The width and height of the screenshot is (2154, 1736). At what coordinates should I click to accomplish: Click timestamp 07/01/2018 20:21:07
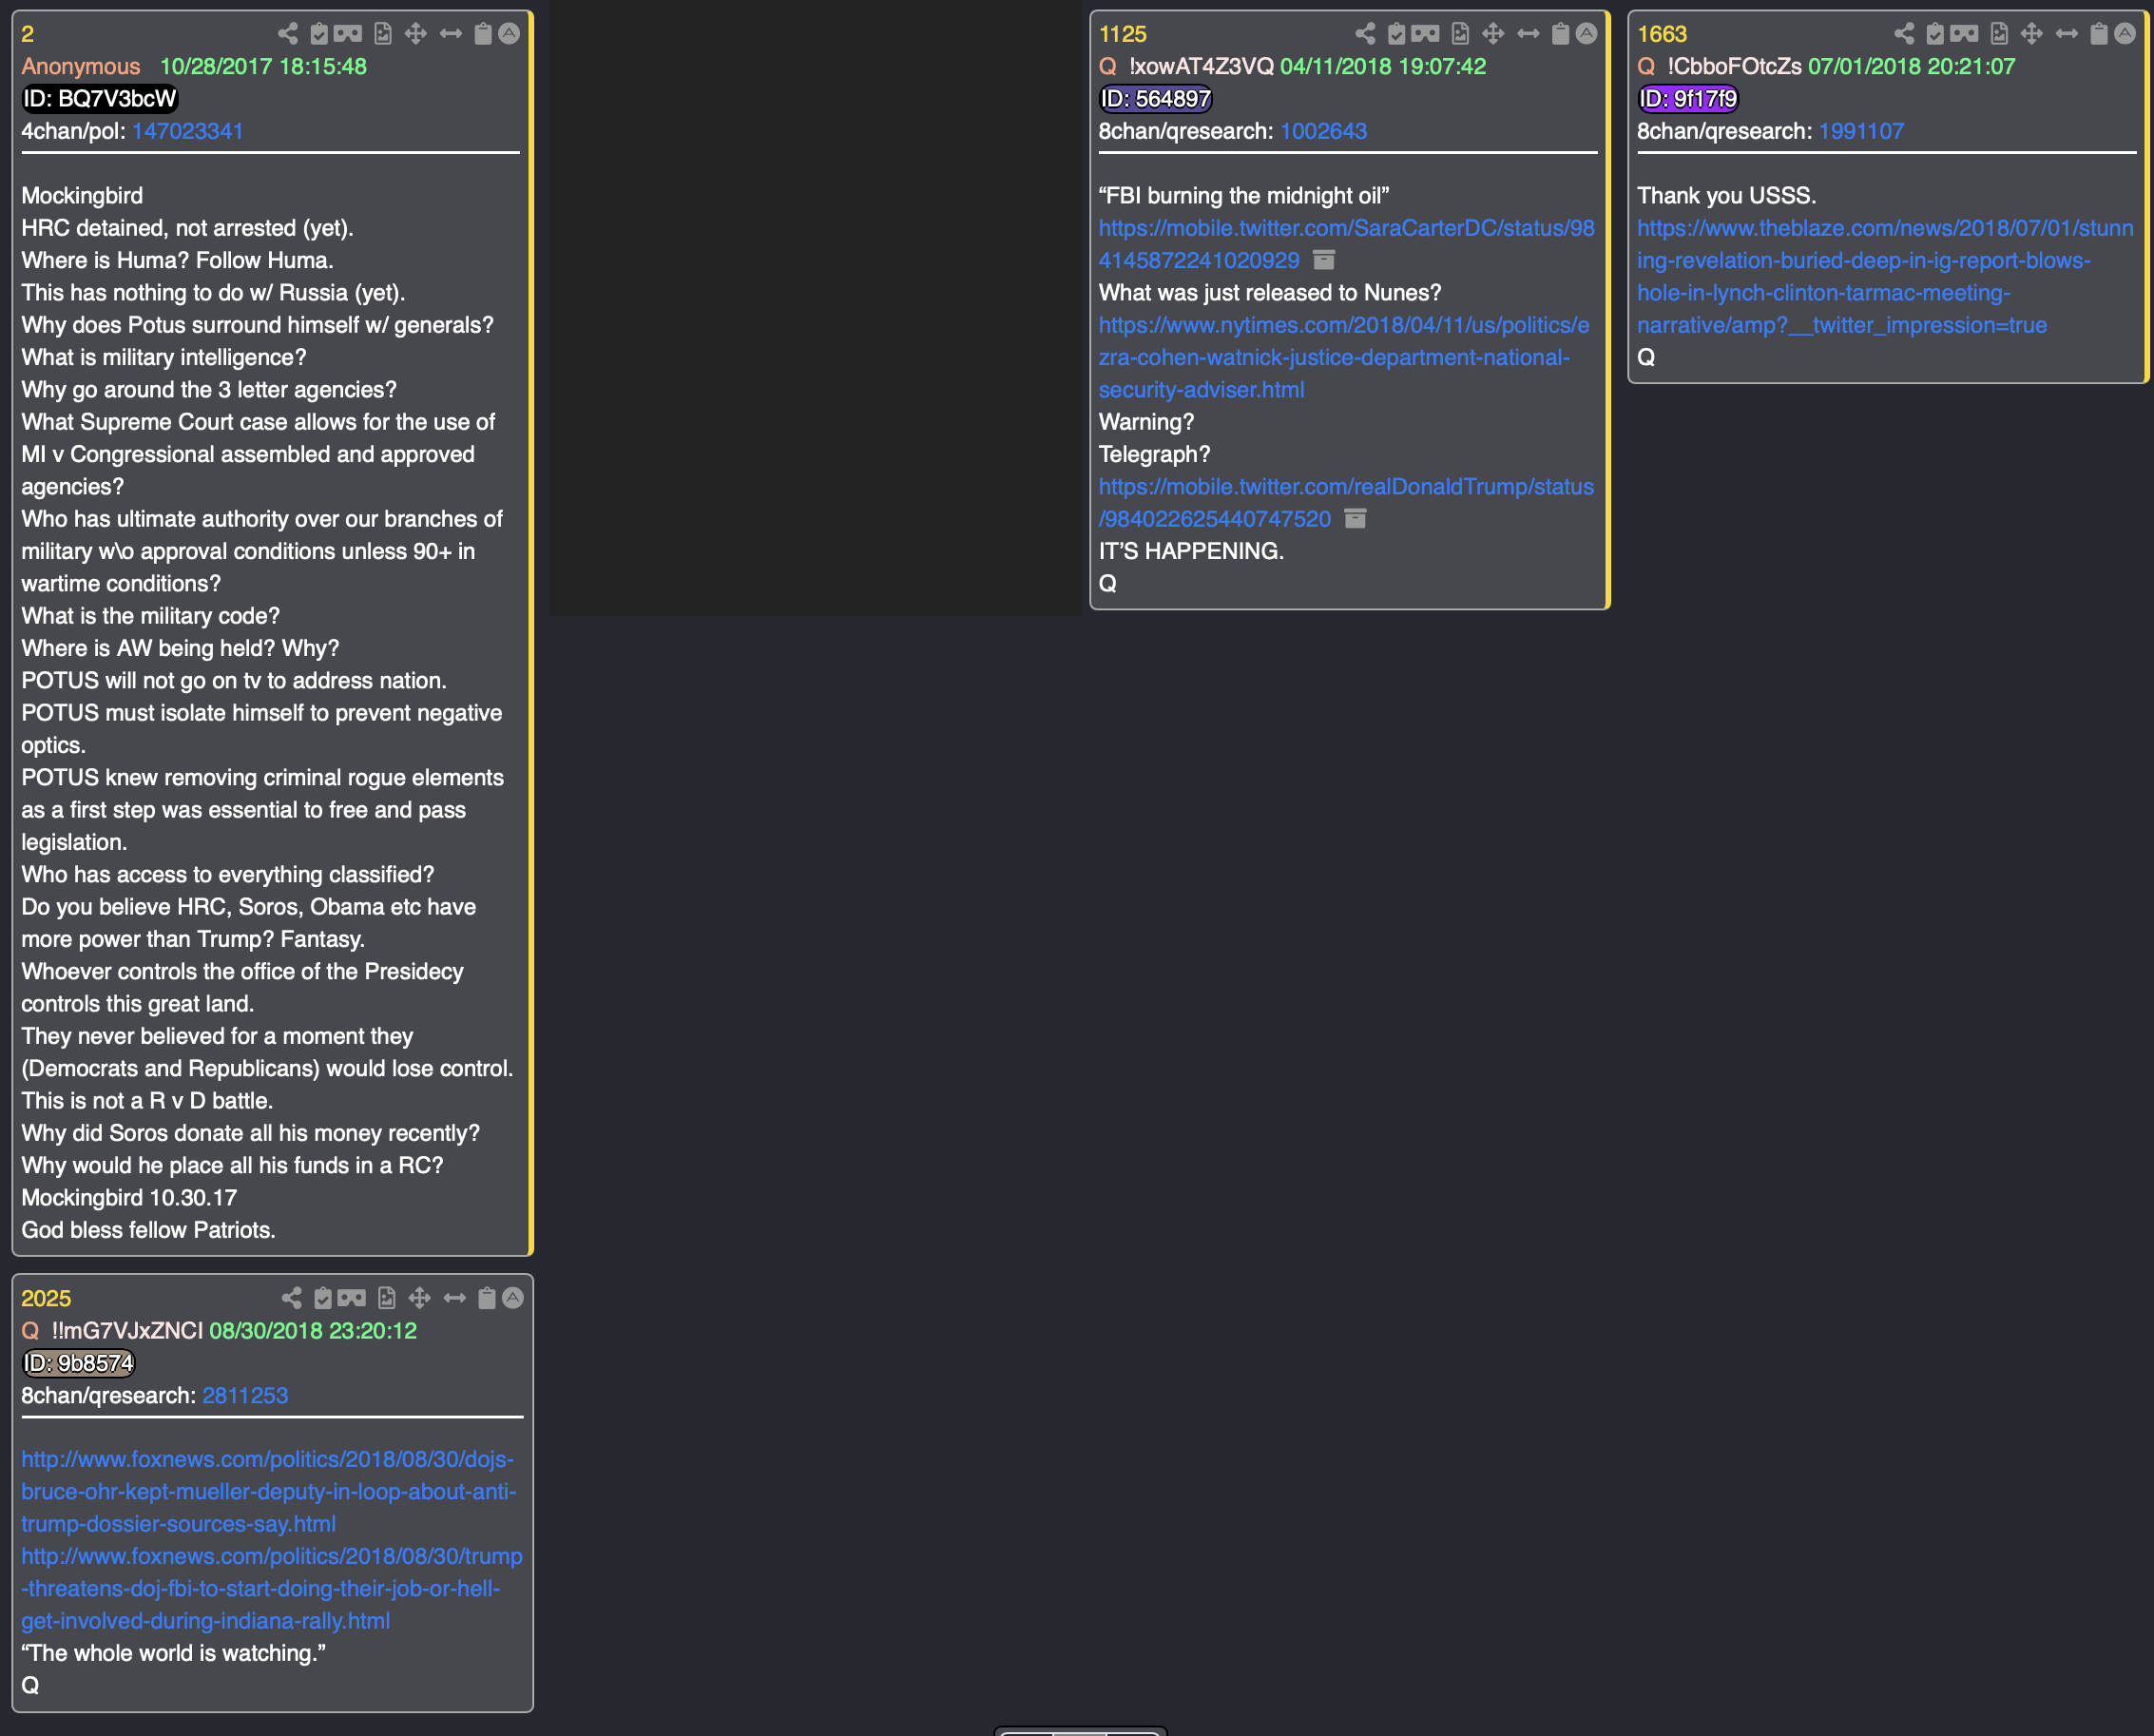(1912, 66)
